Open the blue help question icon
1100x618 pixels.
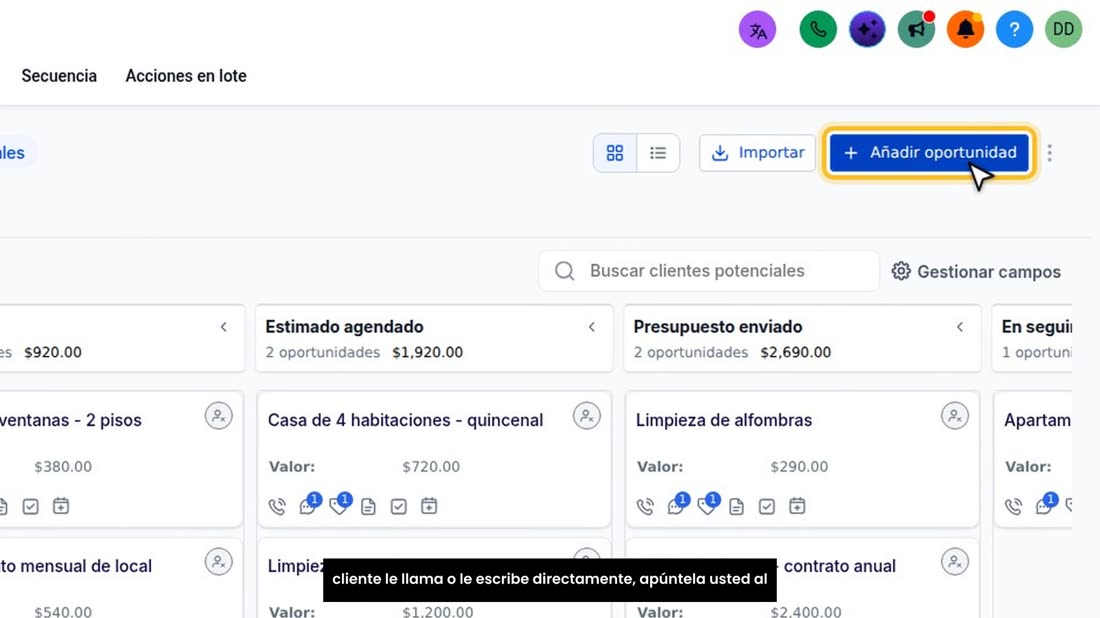[x=1014, y=29]
